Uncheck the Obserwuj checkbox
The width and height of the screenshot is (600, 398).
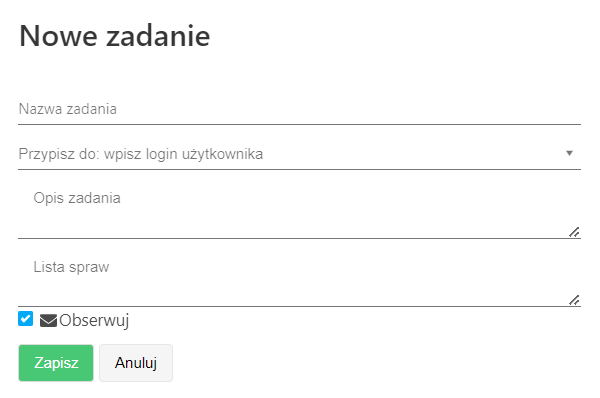coord(25,318)
